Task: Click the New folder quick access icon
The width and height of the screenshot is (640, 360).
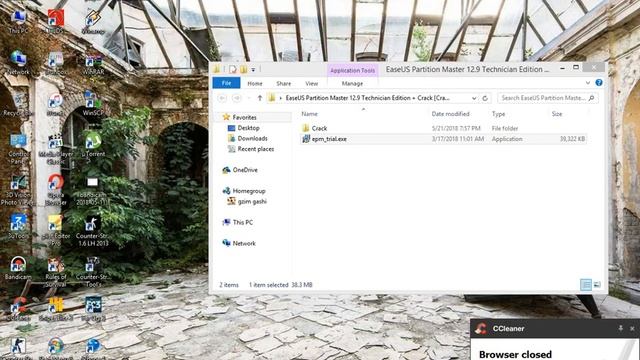Action: coord(244,69)
